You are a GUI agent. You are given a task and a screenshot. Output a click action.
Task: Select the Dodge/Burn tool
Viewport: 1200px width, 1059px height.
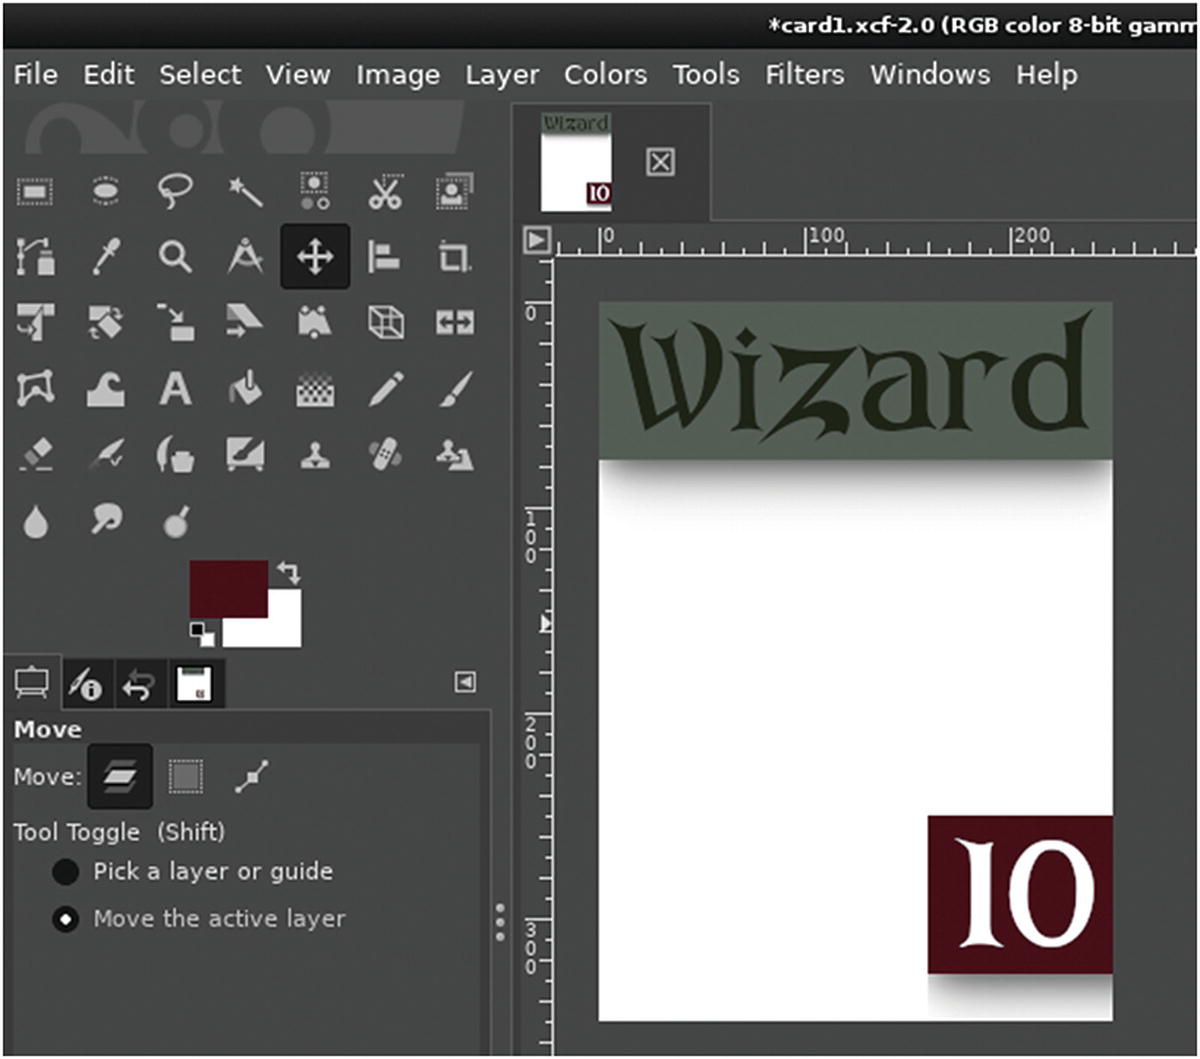[176, 521]
